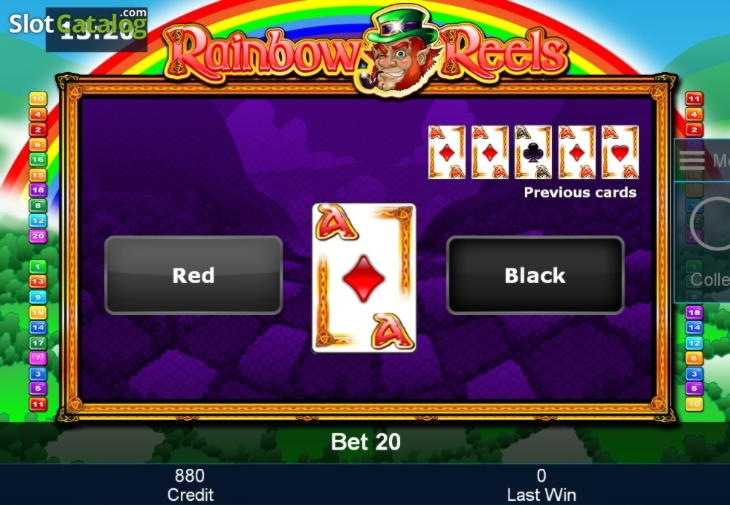Choose the Black gamble button

[535, 275]
